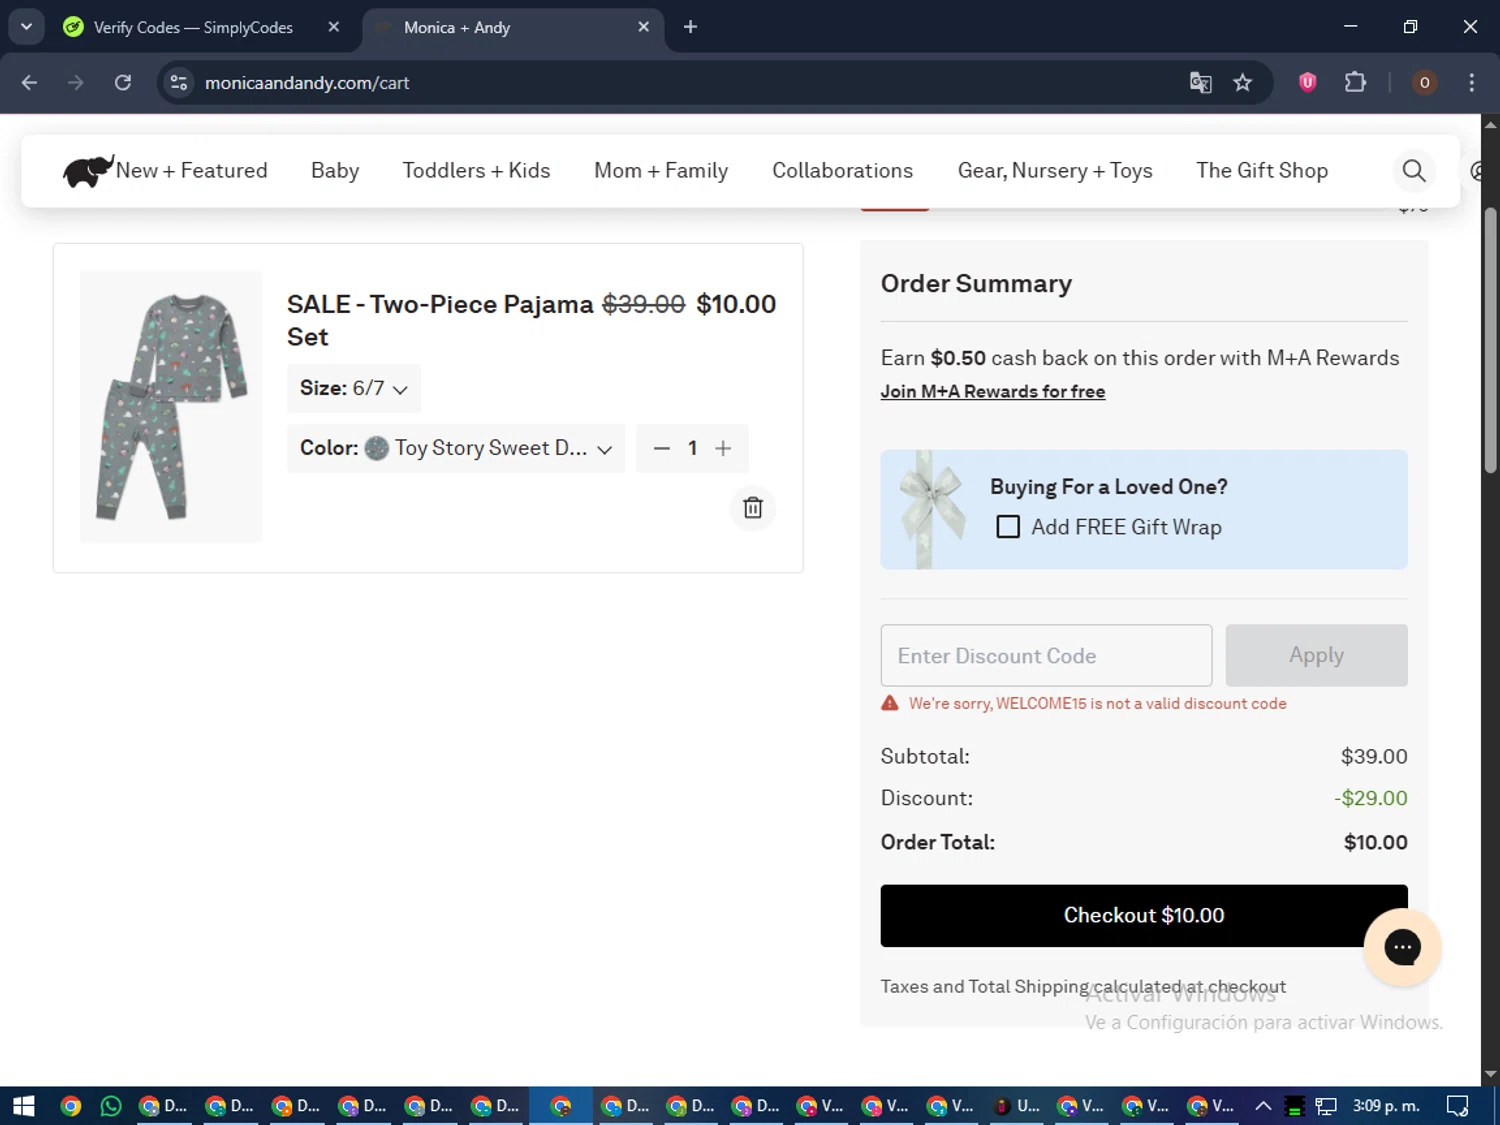The width and height of the screenshot is (1500, 1125).
Task: Click the page vertical scrollbar thumb
Action: [x=1490, y=340]
